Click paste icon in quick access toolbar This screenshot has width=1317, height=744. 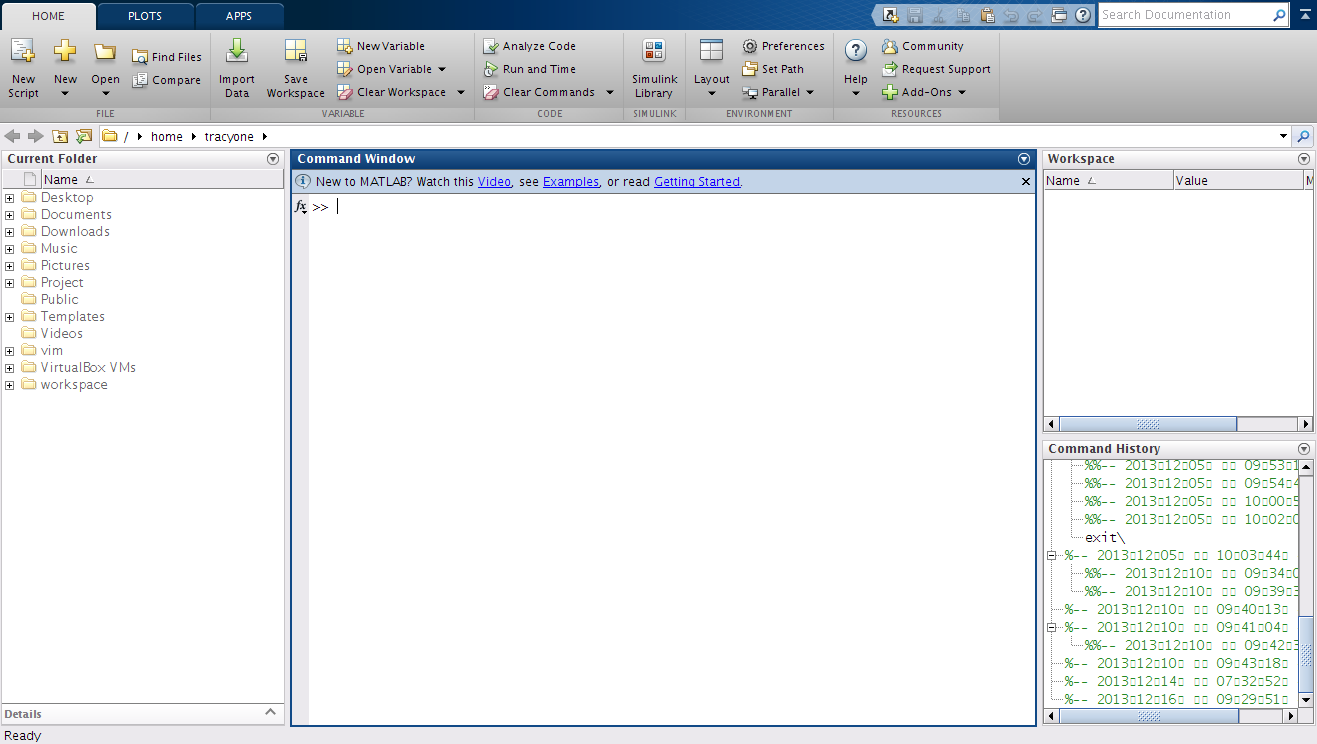tap(988, 15)
